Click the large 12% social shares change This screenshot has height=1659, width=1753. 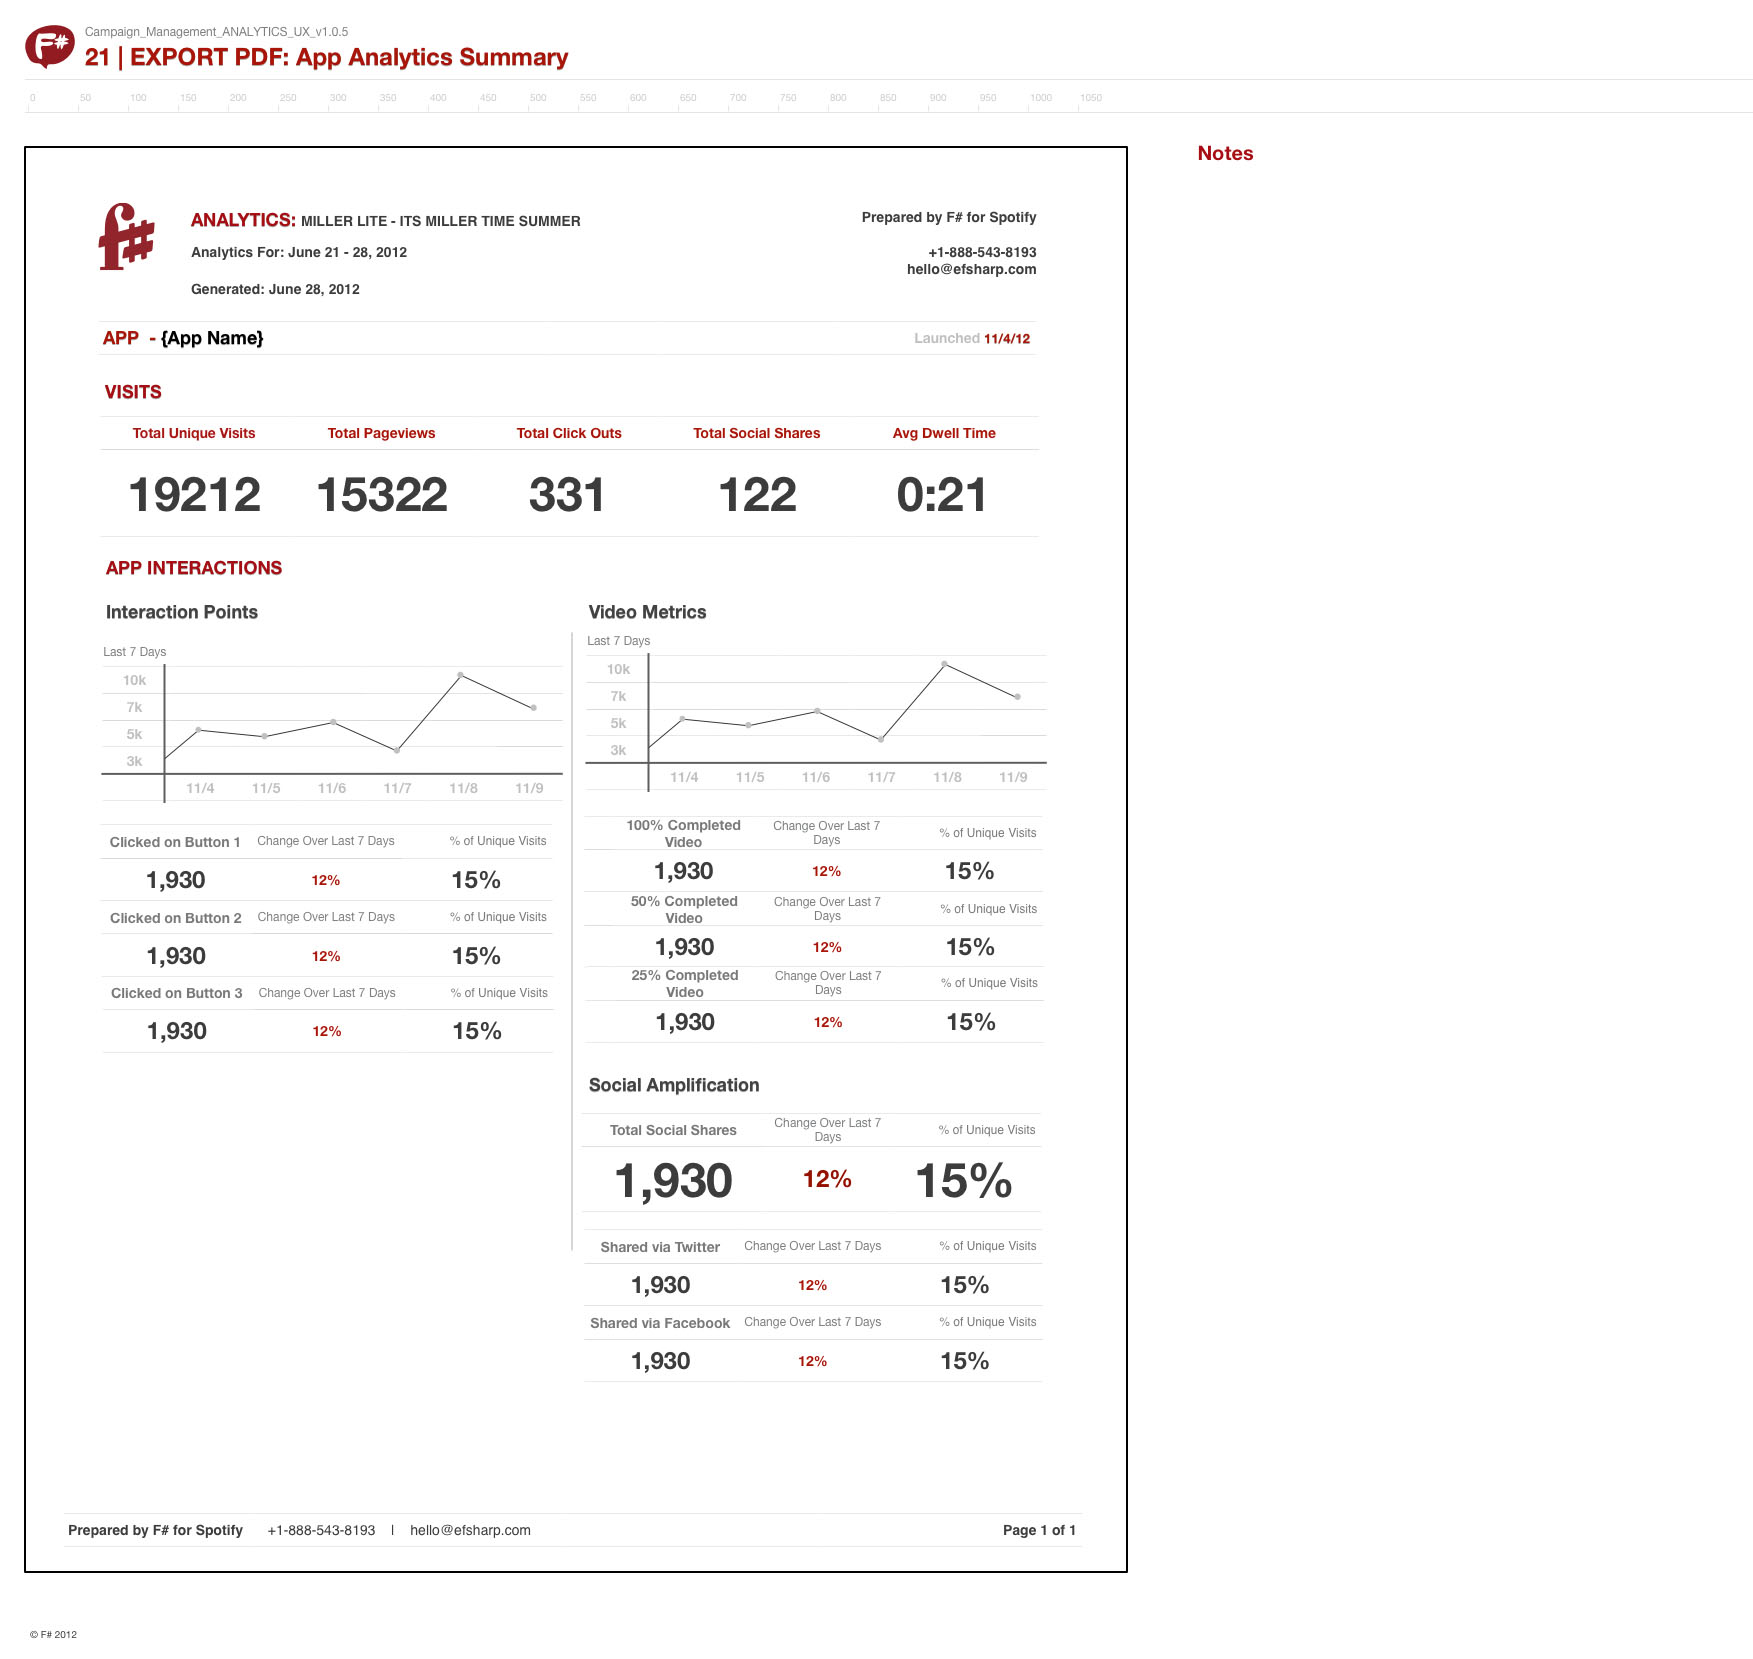coord(828,1179)
